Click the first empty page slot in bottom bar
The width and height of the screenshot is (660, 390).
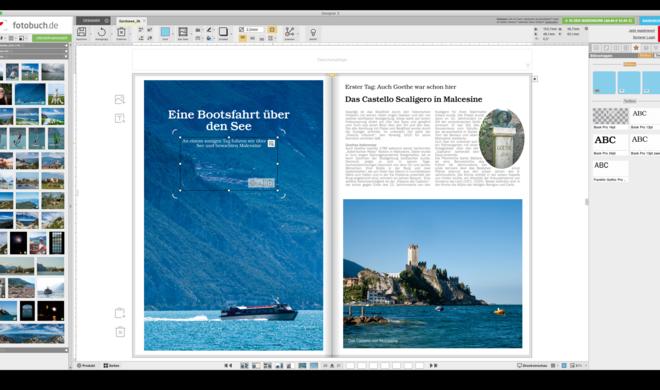(350, 366)
